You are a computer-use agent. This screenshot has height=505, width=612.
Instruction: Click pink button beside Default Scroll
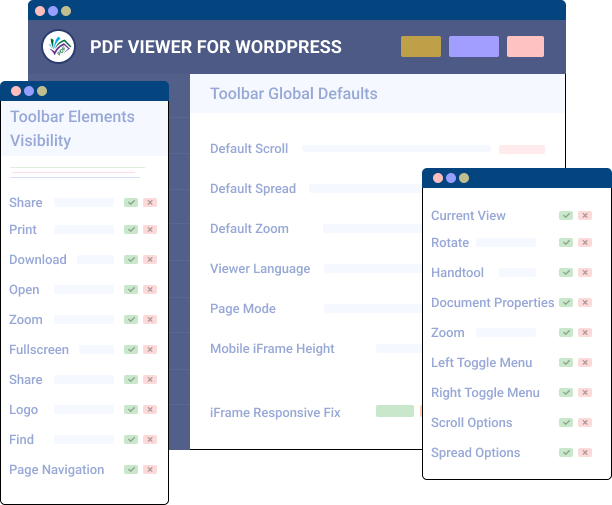[522, 149]
